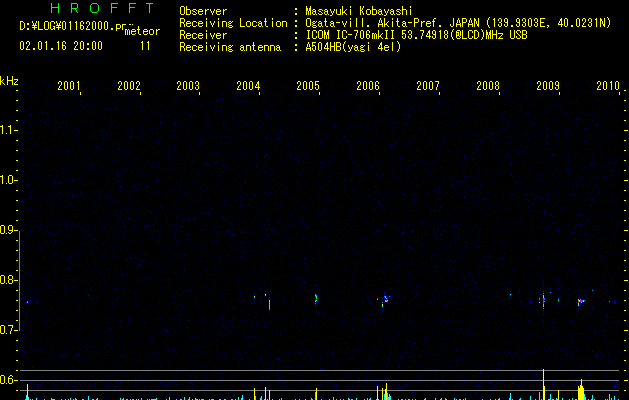This screenshot has height=400, width=629.
Task: Click the 2003 time axis label
Action: click(x=188, y=85)
